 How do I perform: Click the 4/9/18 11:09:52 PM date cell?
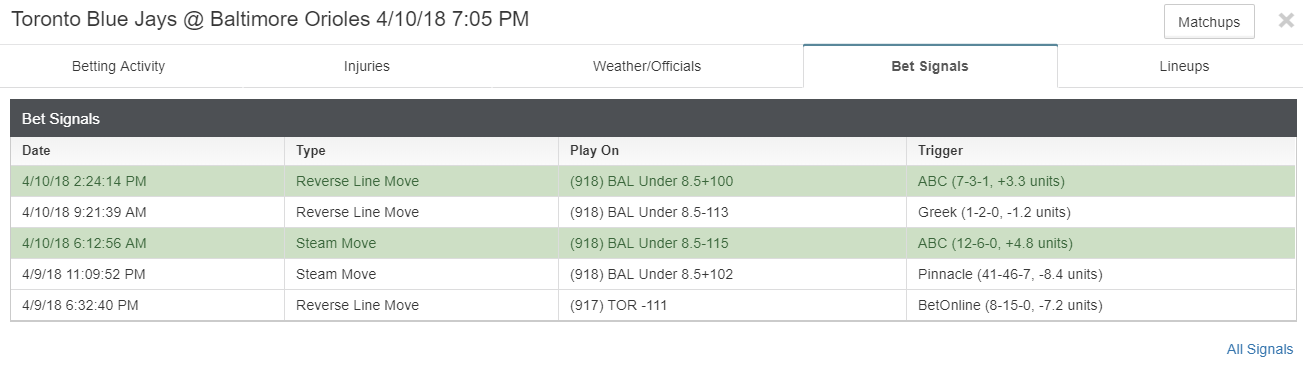148,274
